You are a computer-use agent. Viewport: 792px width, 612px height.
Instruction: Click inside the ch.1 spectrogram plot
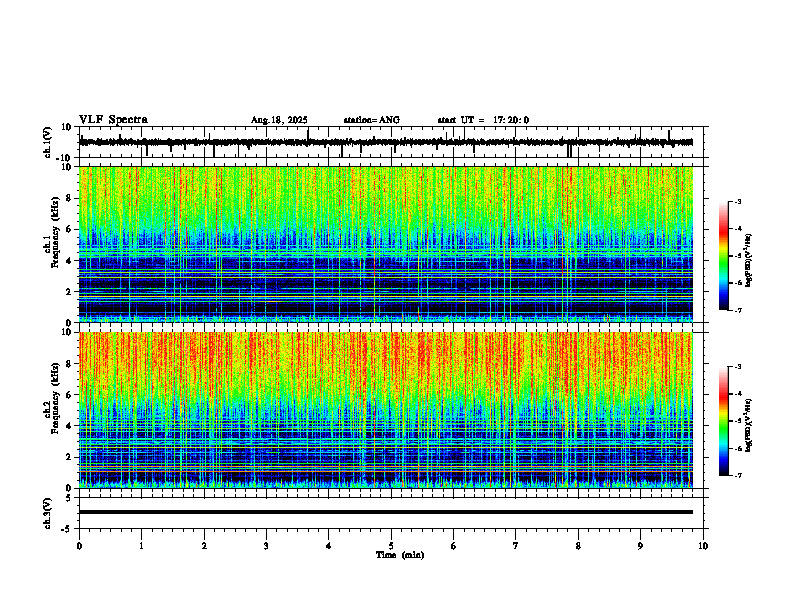point(385,244)
